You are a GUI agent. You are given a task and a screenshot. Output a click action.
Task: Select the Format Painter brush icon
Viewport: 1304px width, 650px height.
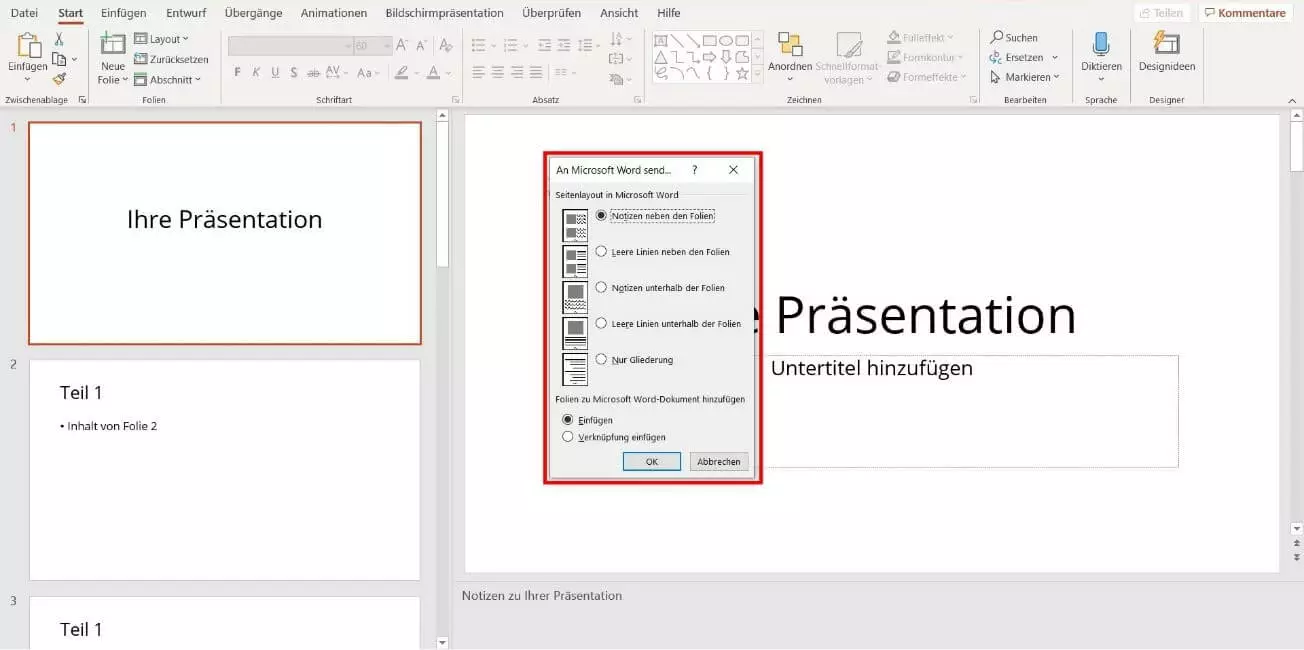coord(59,79)
